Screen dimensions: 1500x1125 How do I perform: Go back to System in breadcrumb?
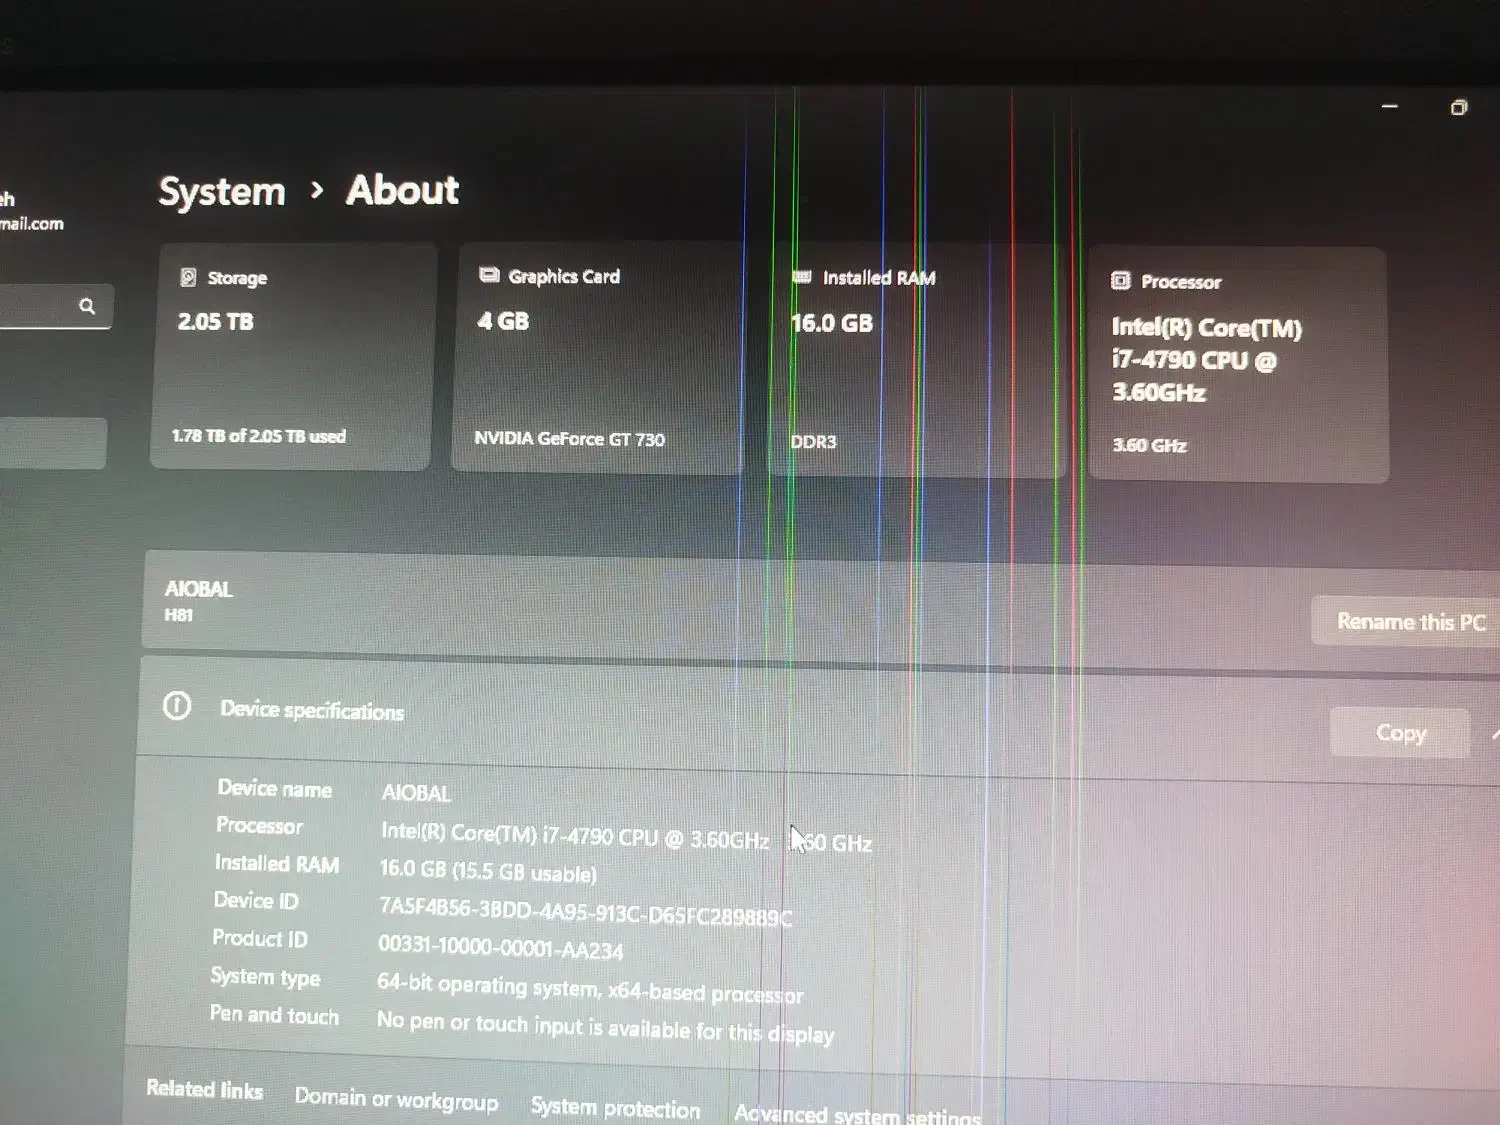click(222, 191)
